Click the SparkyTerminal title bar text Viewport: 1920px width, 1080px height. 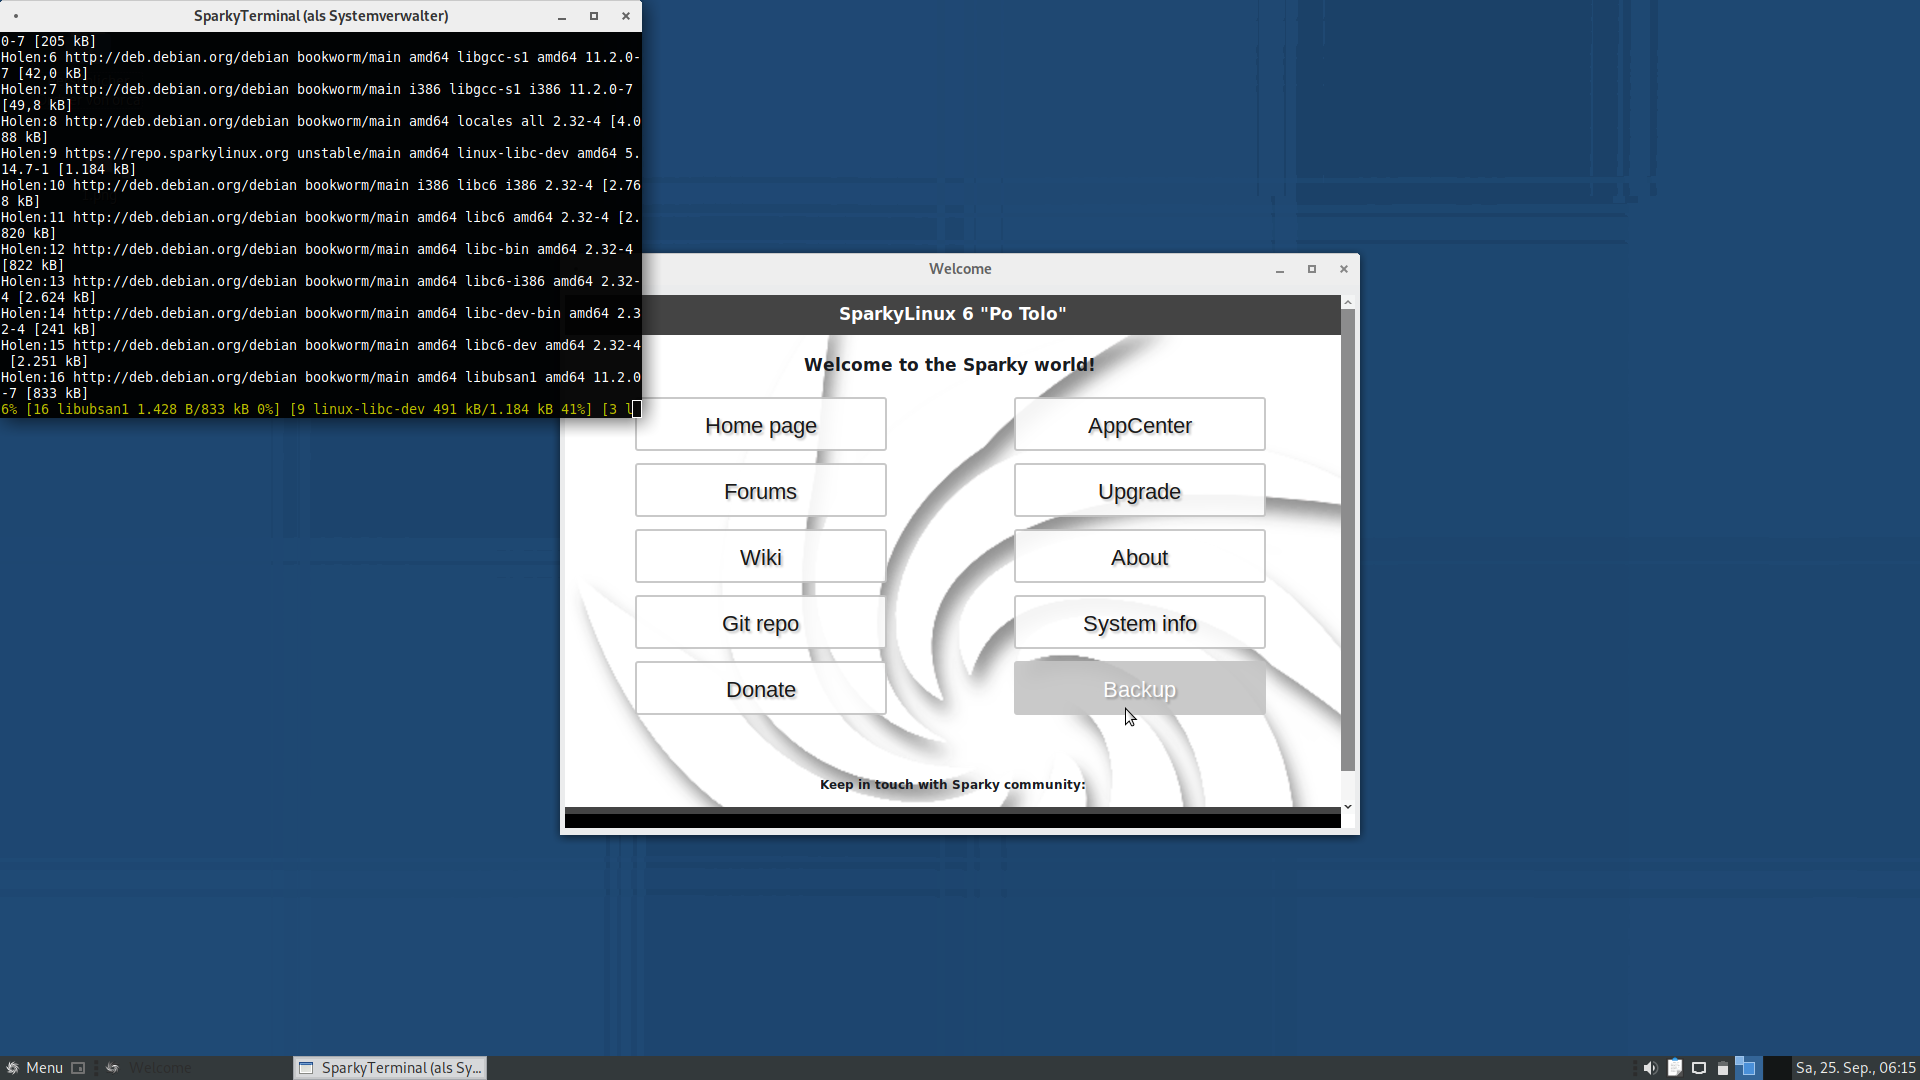click(x=321, y=16)
